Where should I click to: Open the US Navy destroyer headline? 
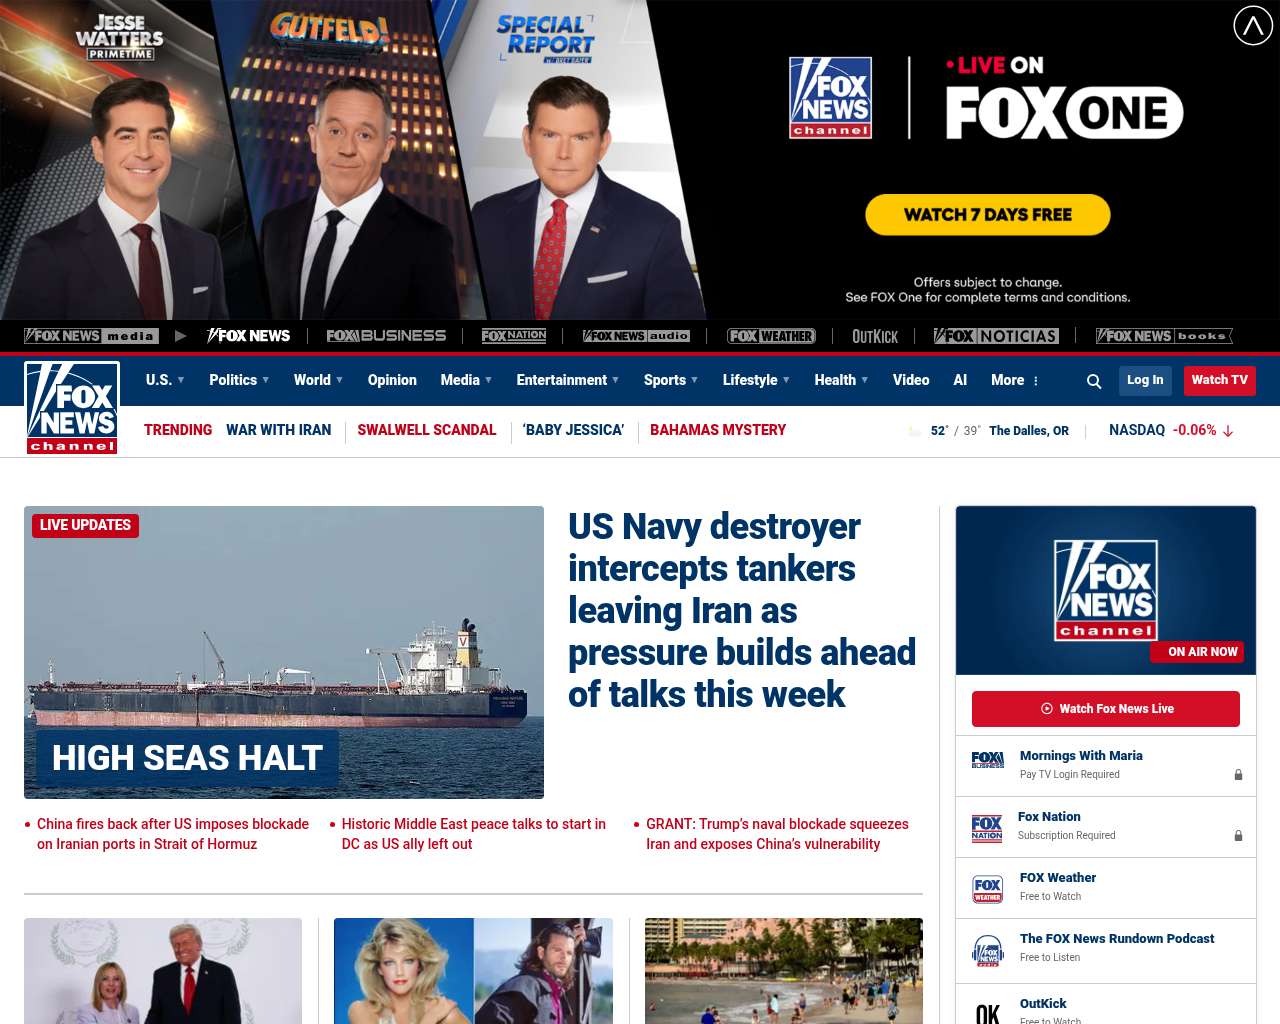pyautogui.click(x=742, y=610)
